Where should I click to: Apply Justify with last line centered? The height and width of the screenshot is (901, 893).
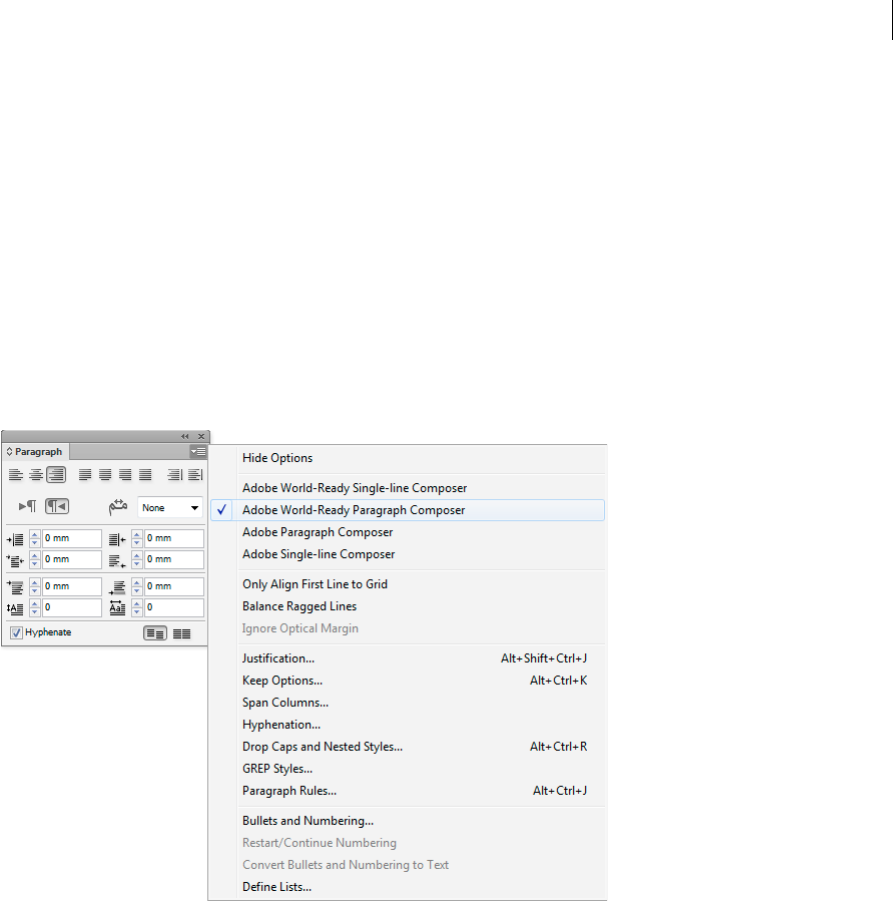click(105, 475)
